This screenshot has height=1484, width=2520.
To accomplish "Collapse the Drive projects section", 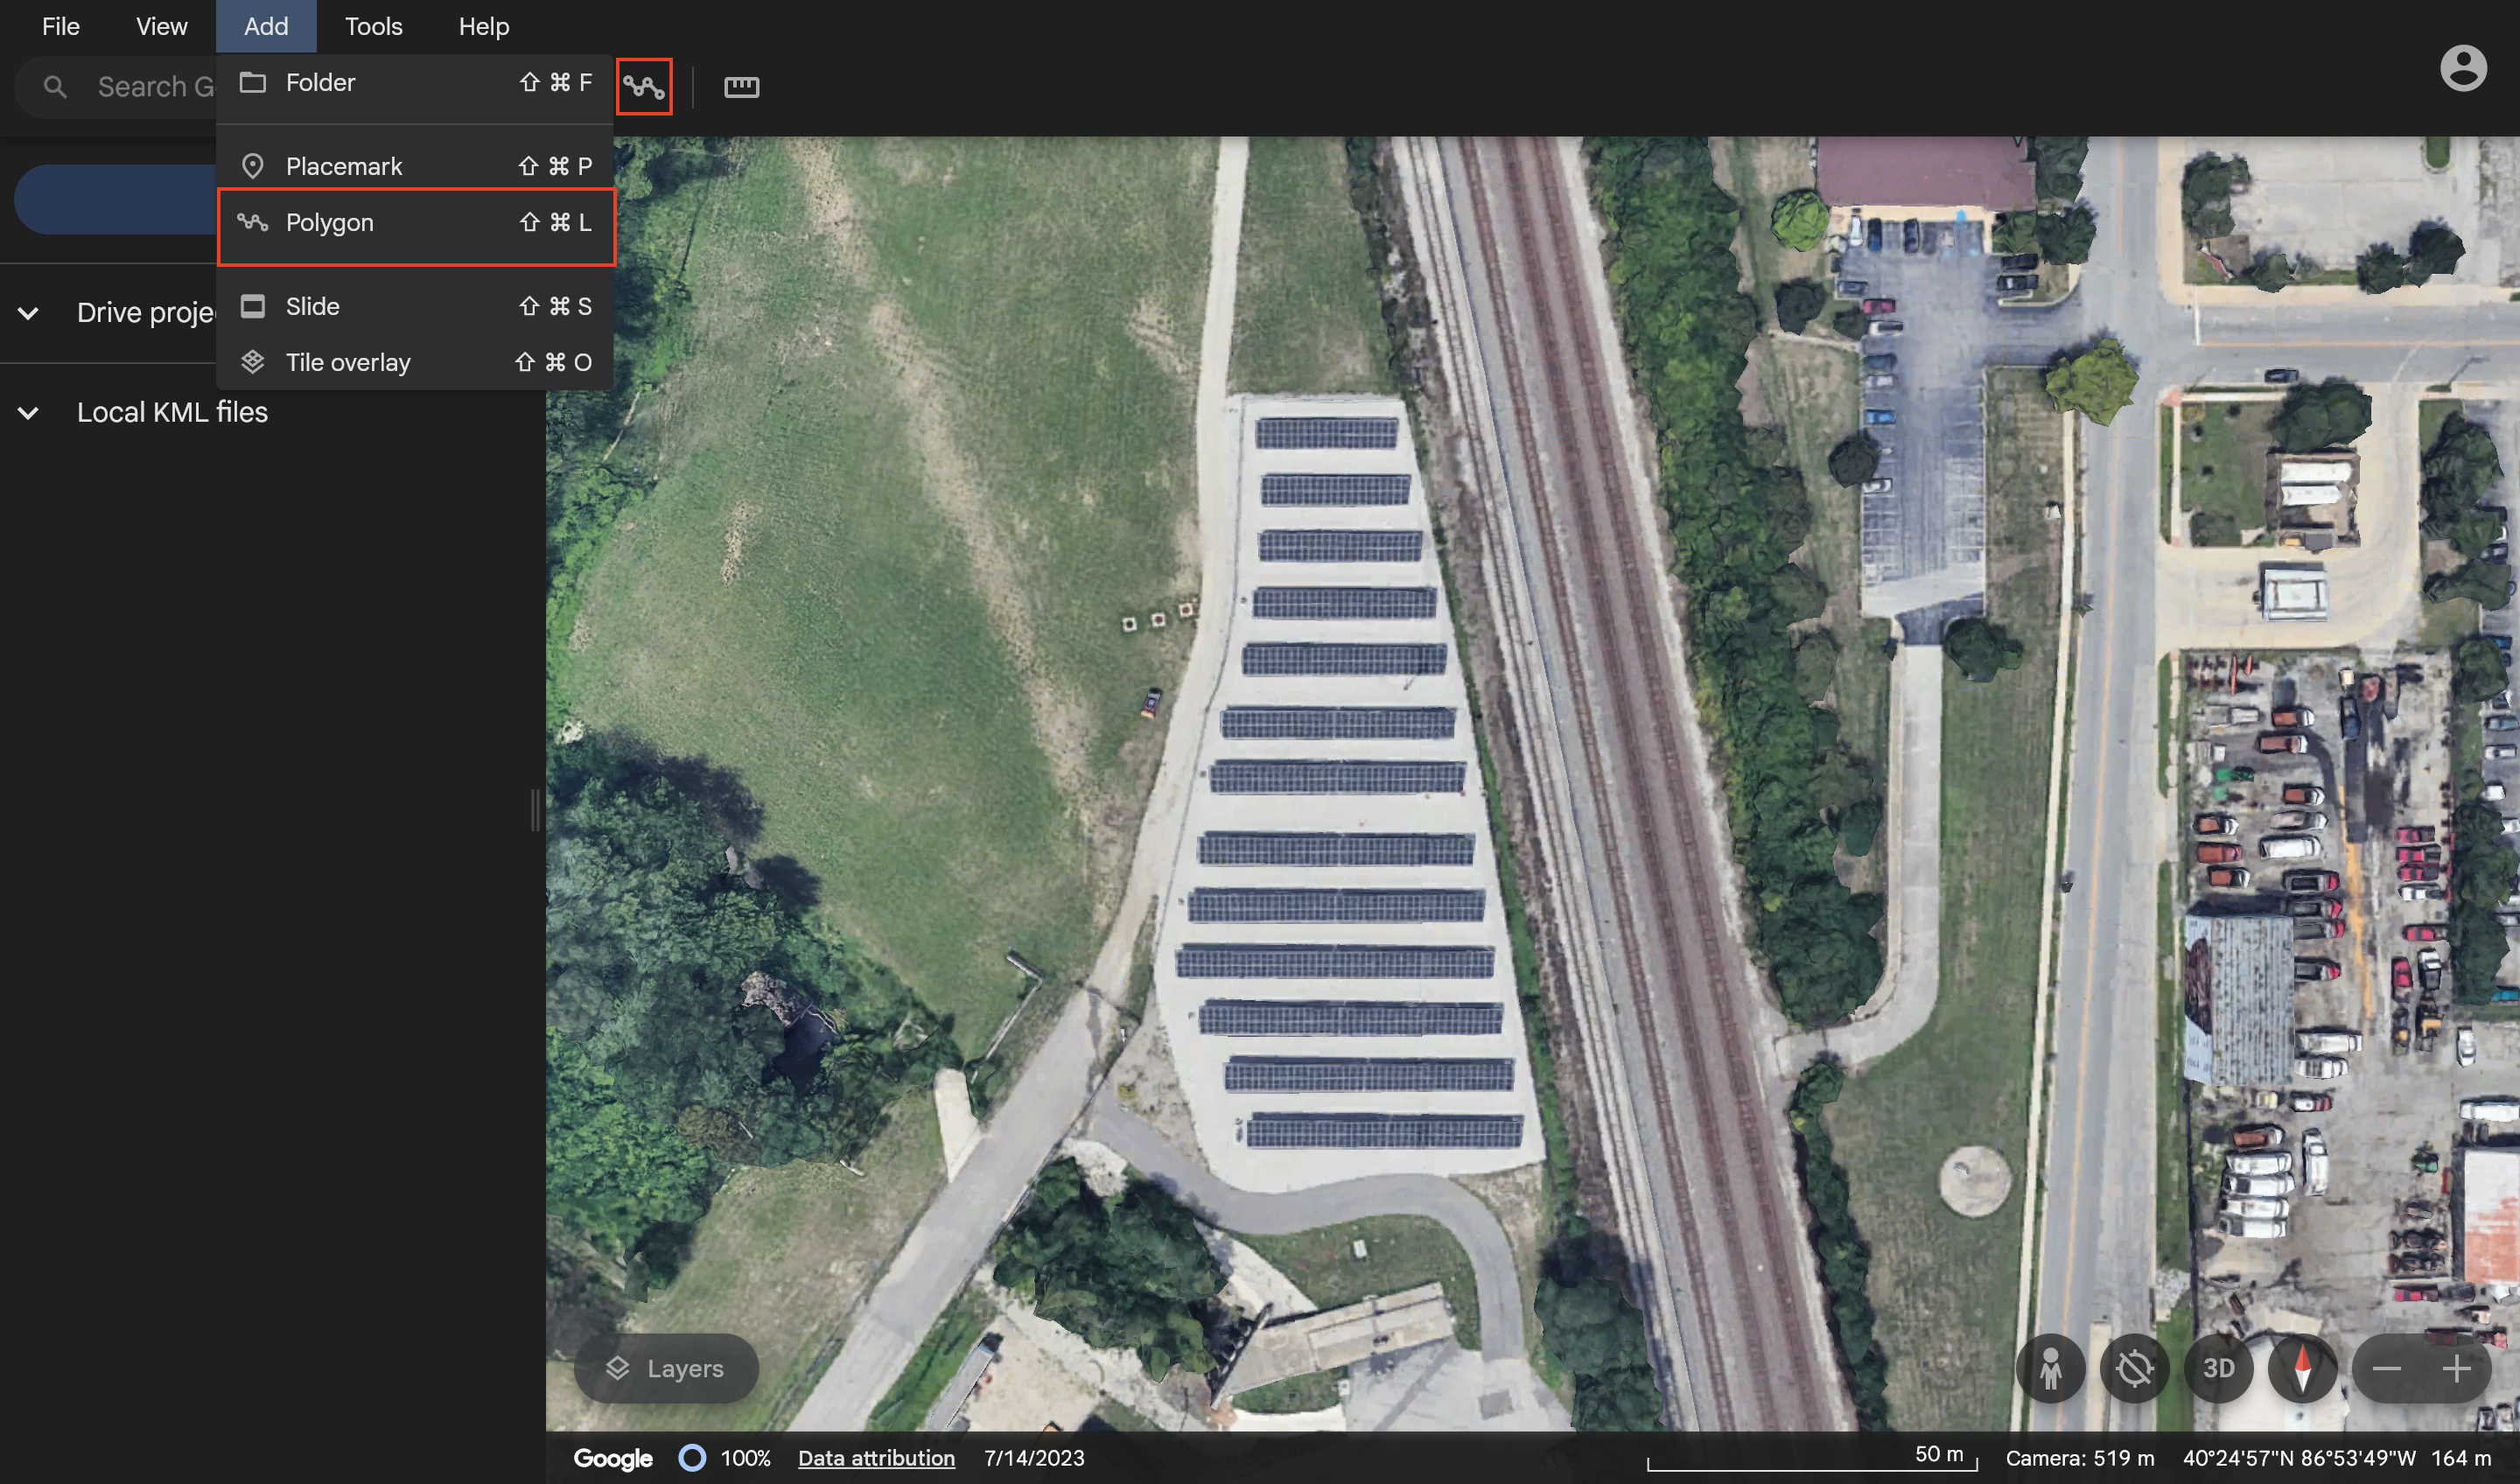I will coord(29,313).
